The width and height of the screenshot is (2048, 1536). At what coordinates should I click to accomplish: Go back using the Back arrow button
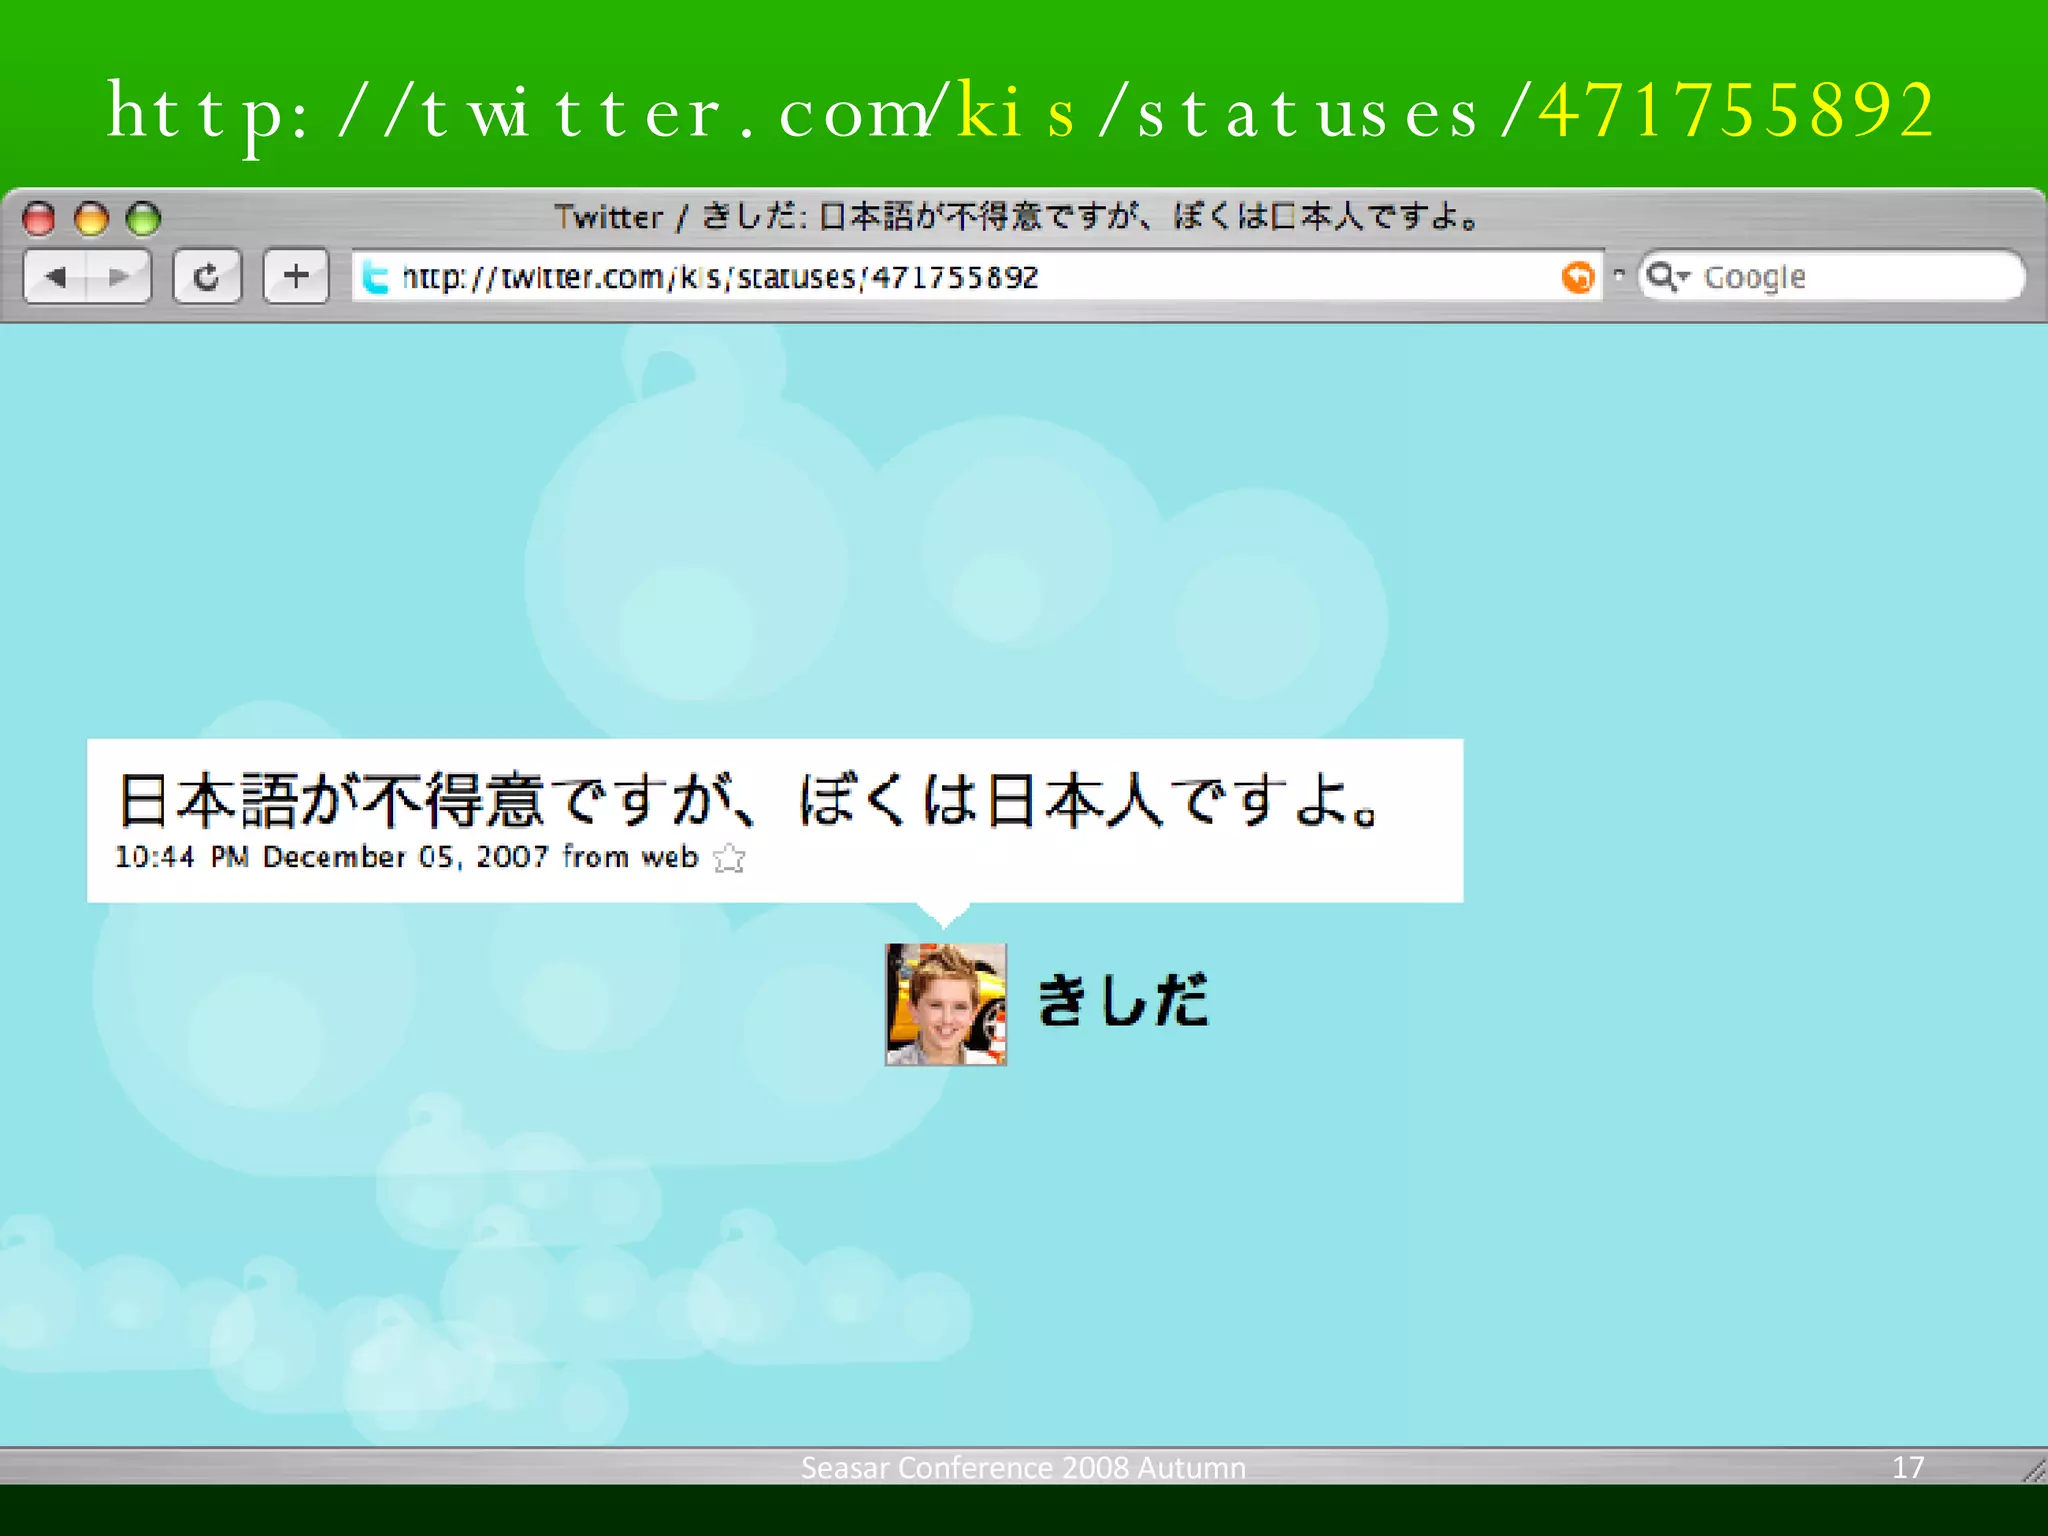point(57,276)
